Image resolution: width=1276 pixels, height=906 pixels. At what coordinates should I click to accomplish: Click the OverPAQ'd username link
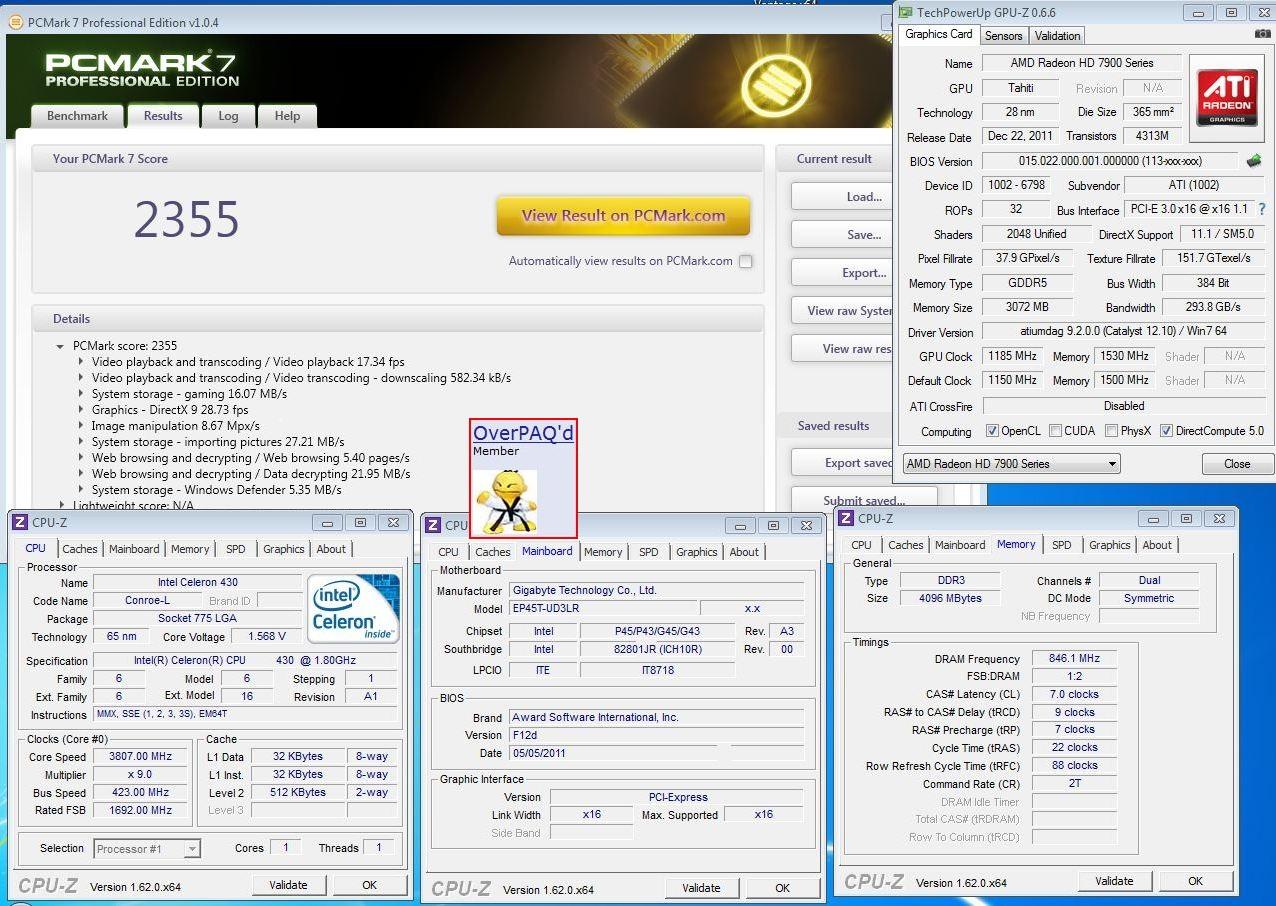[x=523, y=433]
